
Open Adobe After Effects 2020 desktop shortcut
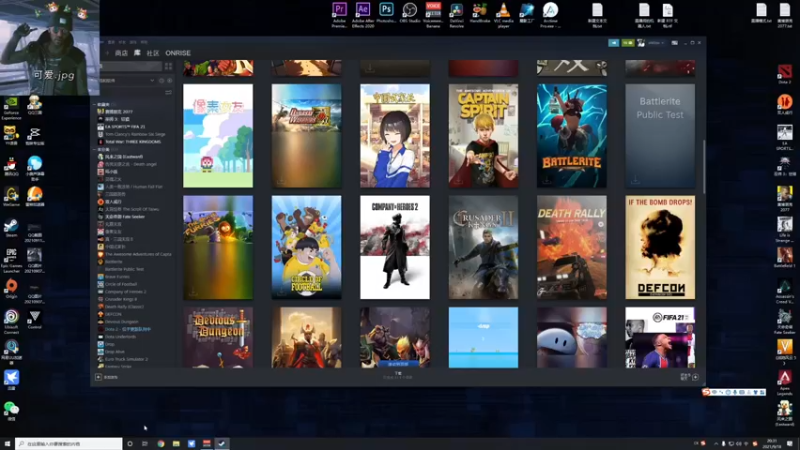363,14
